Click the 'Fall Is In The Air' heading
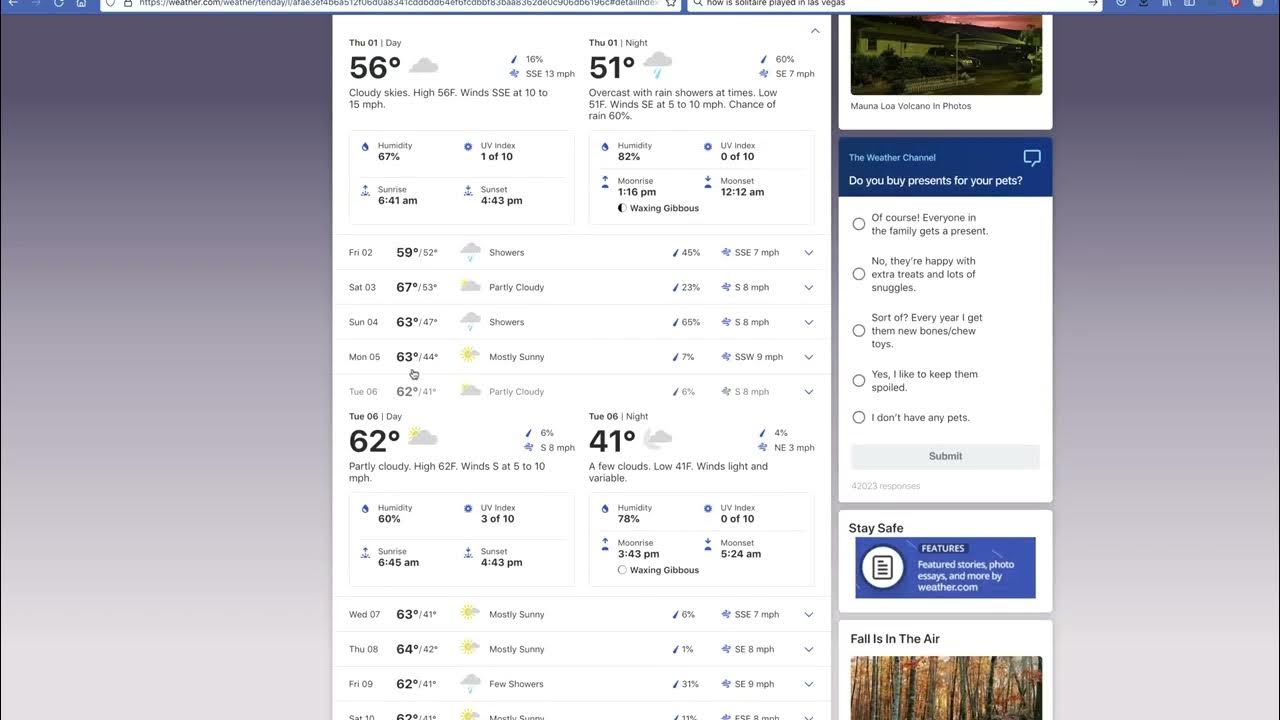This screenshot has width=1280, height=720. pos(895,639)
